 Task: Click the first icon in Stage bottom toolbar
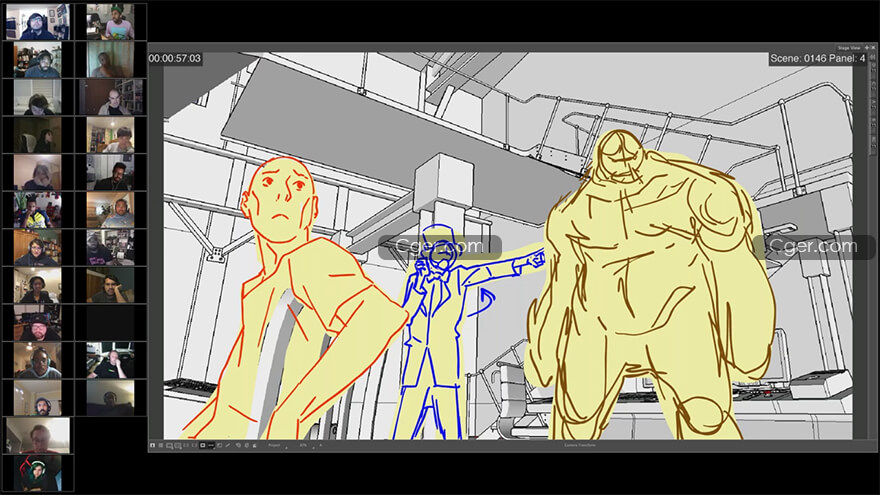coord(152,445)
